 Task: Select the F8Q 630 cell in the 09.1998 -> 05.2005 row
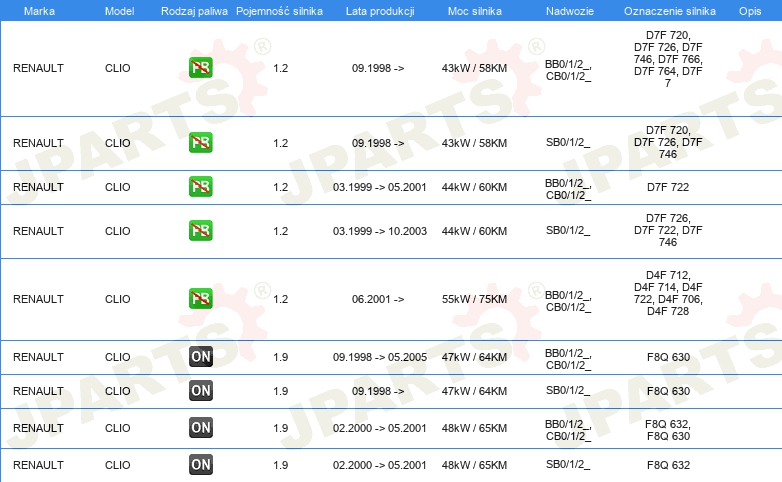pyautogui.click(x=668, y=357)
